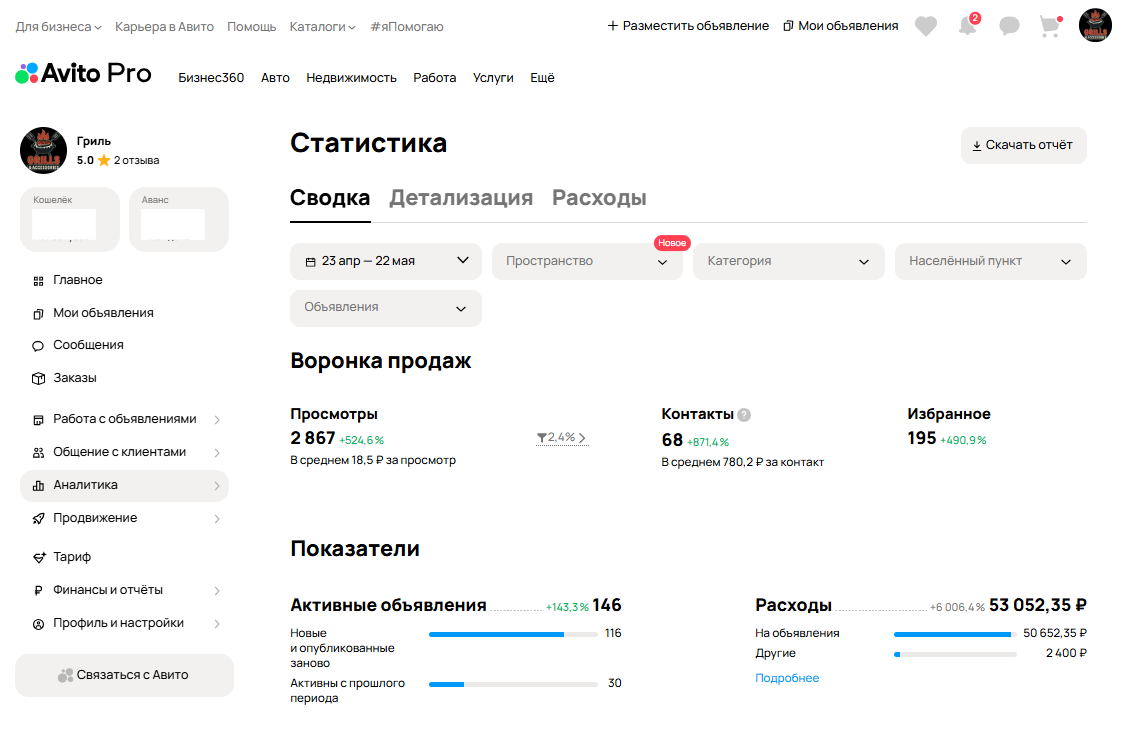Open profile avatar in top bar
The width and height of the screenshot is (1132, 737).
pos(1095,25)
